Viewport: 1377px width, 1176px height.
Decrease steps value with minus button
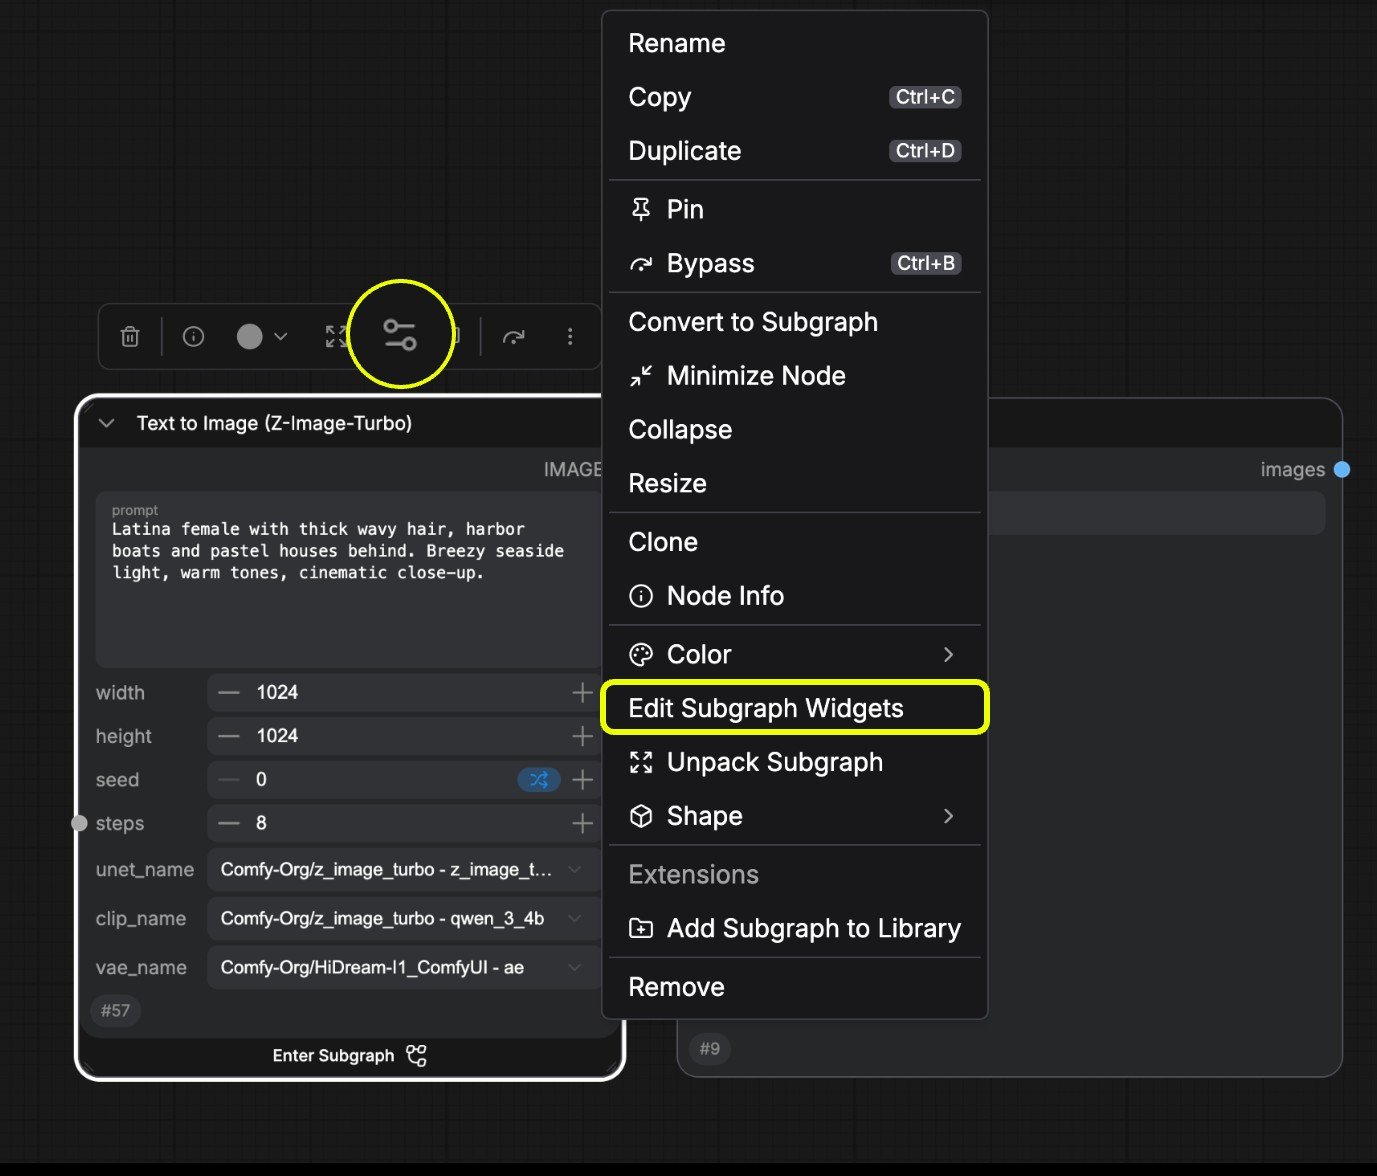[x=229, y=823]
